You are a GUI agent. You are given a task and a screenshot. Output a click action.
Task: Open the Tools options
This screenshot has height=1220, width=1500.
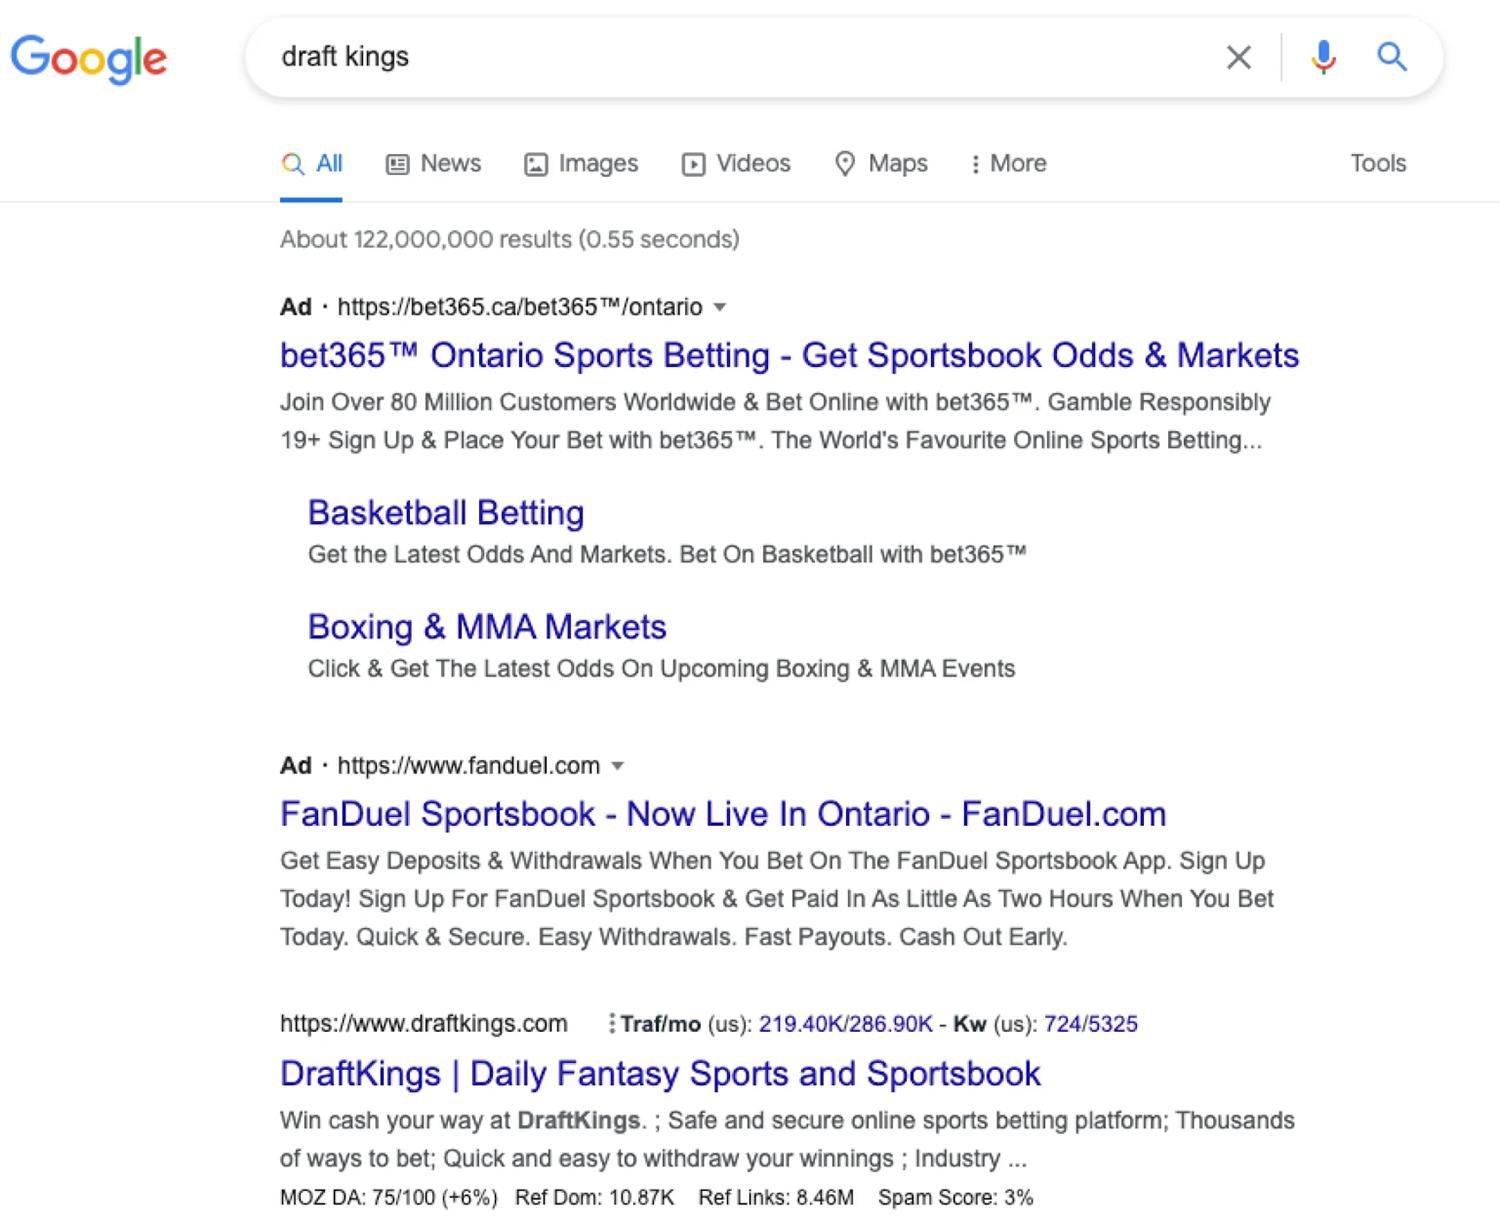click(1378, 163)
